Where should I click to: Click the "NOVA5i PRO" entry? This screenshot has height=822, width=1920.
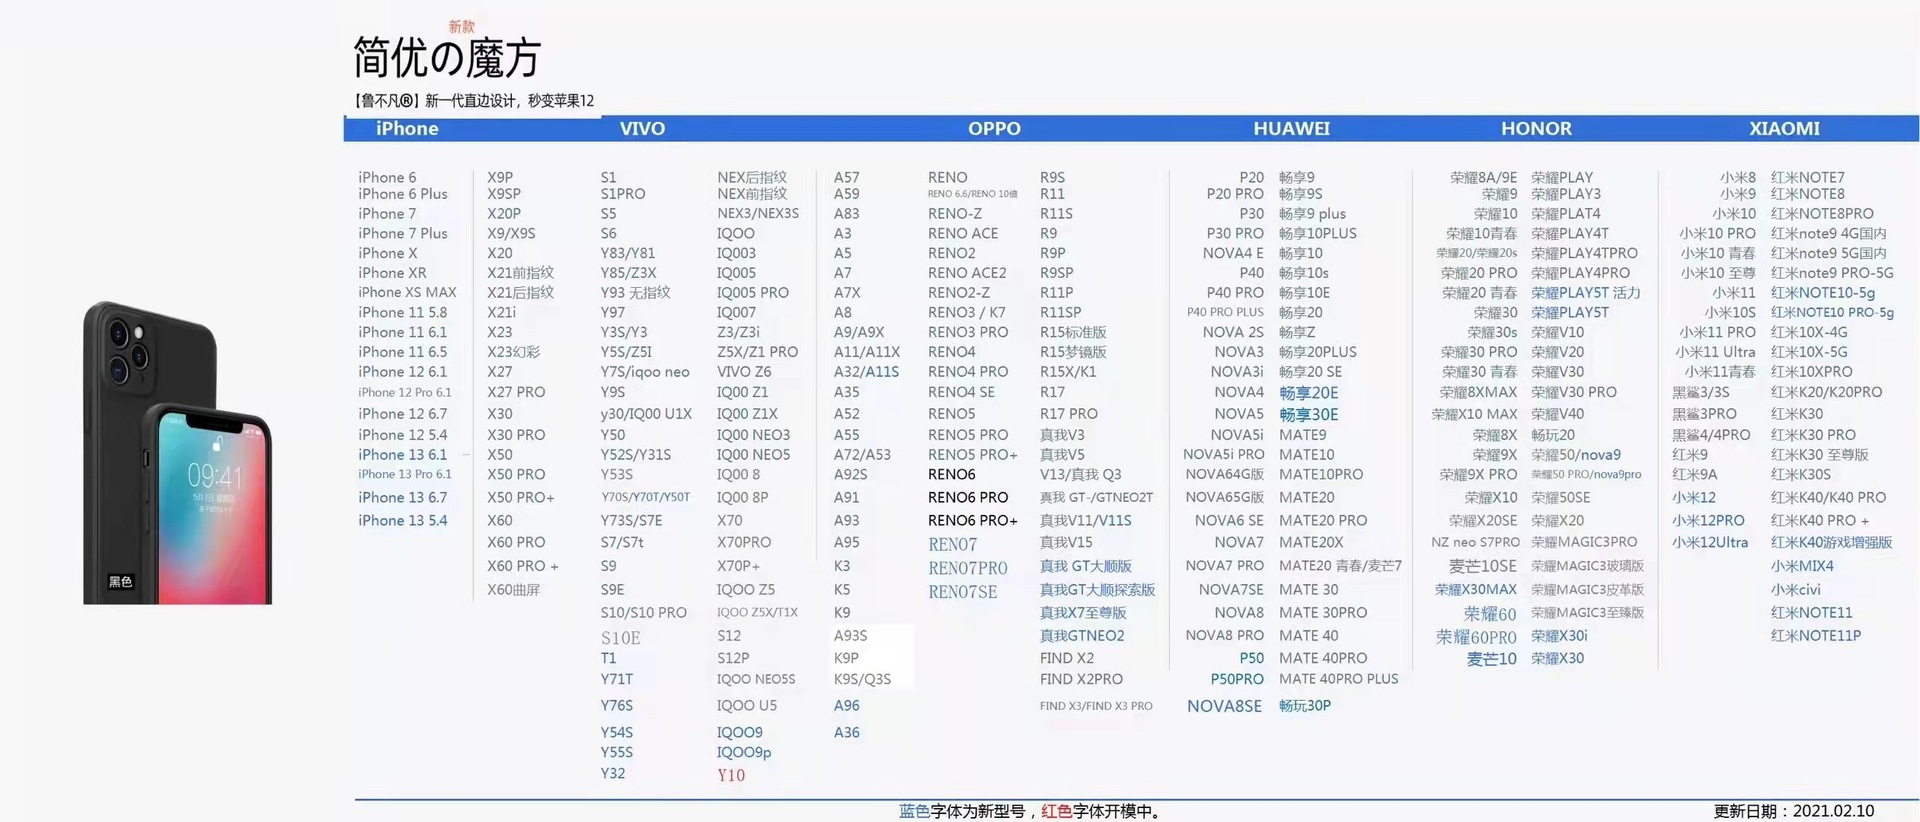1224,454
